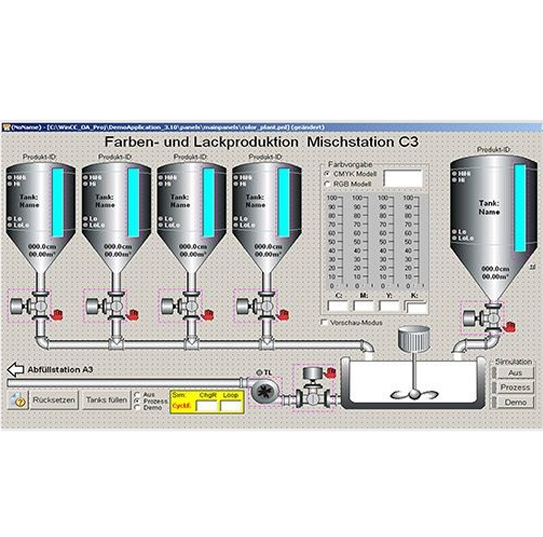
Task: Click the TL status lamp near the pump
Action: (x=259, y=373)
